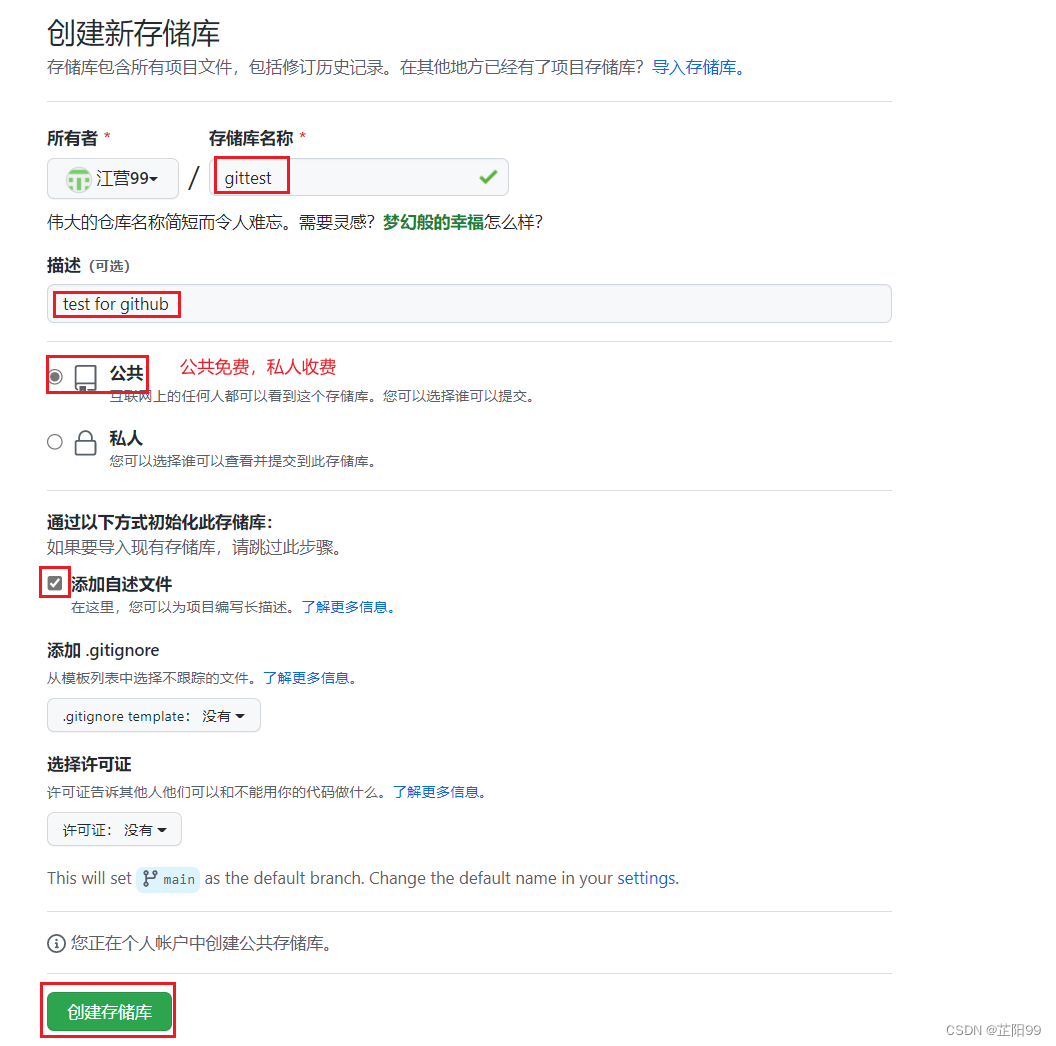The image size is (1056, 1046).
Task: Click the public repository book icon
Action: (x=86, y=378)
